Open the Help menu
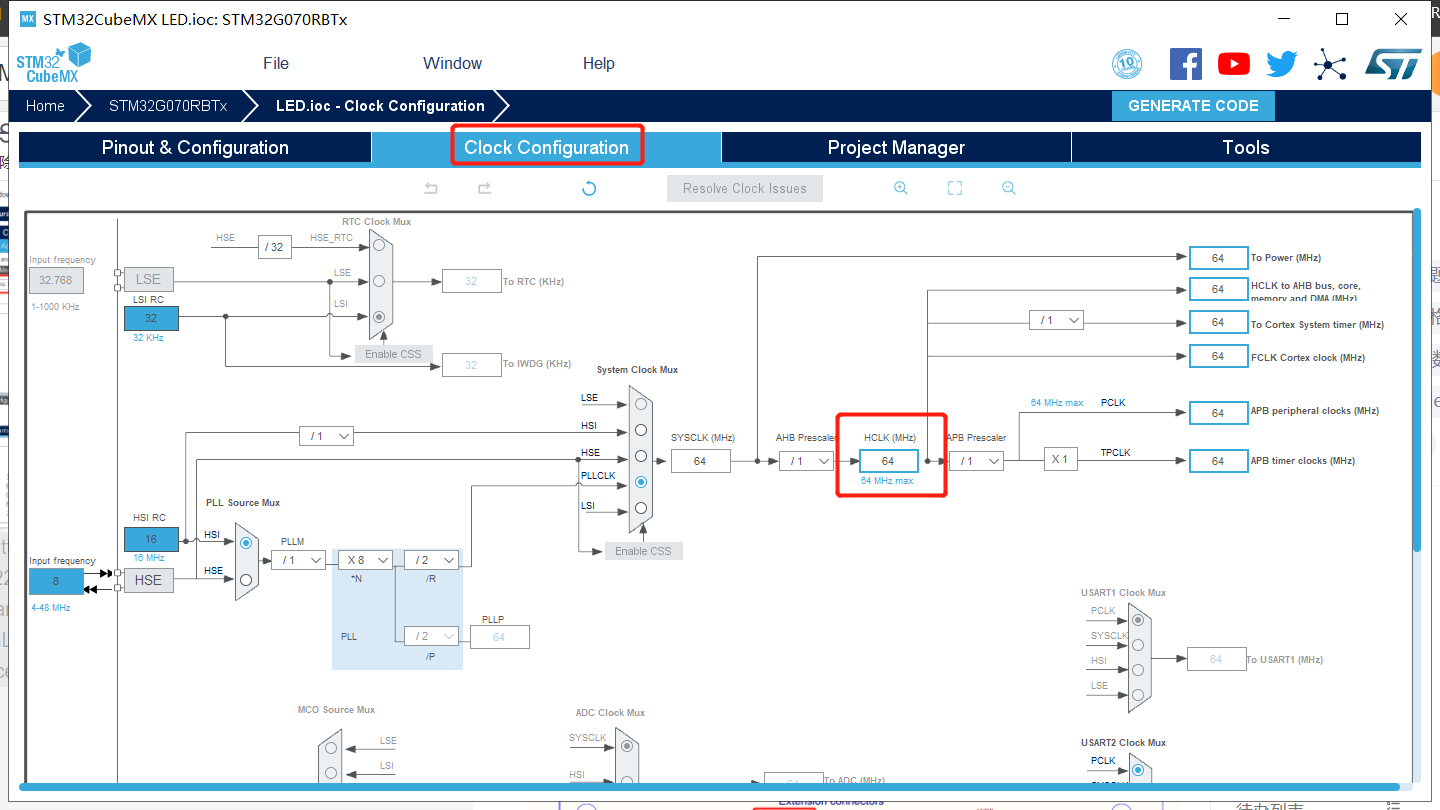 (599, 63)
